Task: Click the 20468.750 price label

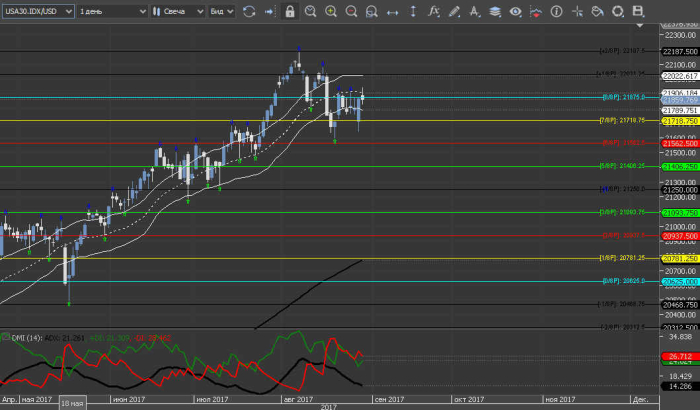Action: [x=680, y=305]
